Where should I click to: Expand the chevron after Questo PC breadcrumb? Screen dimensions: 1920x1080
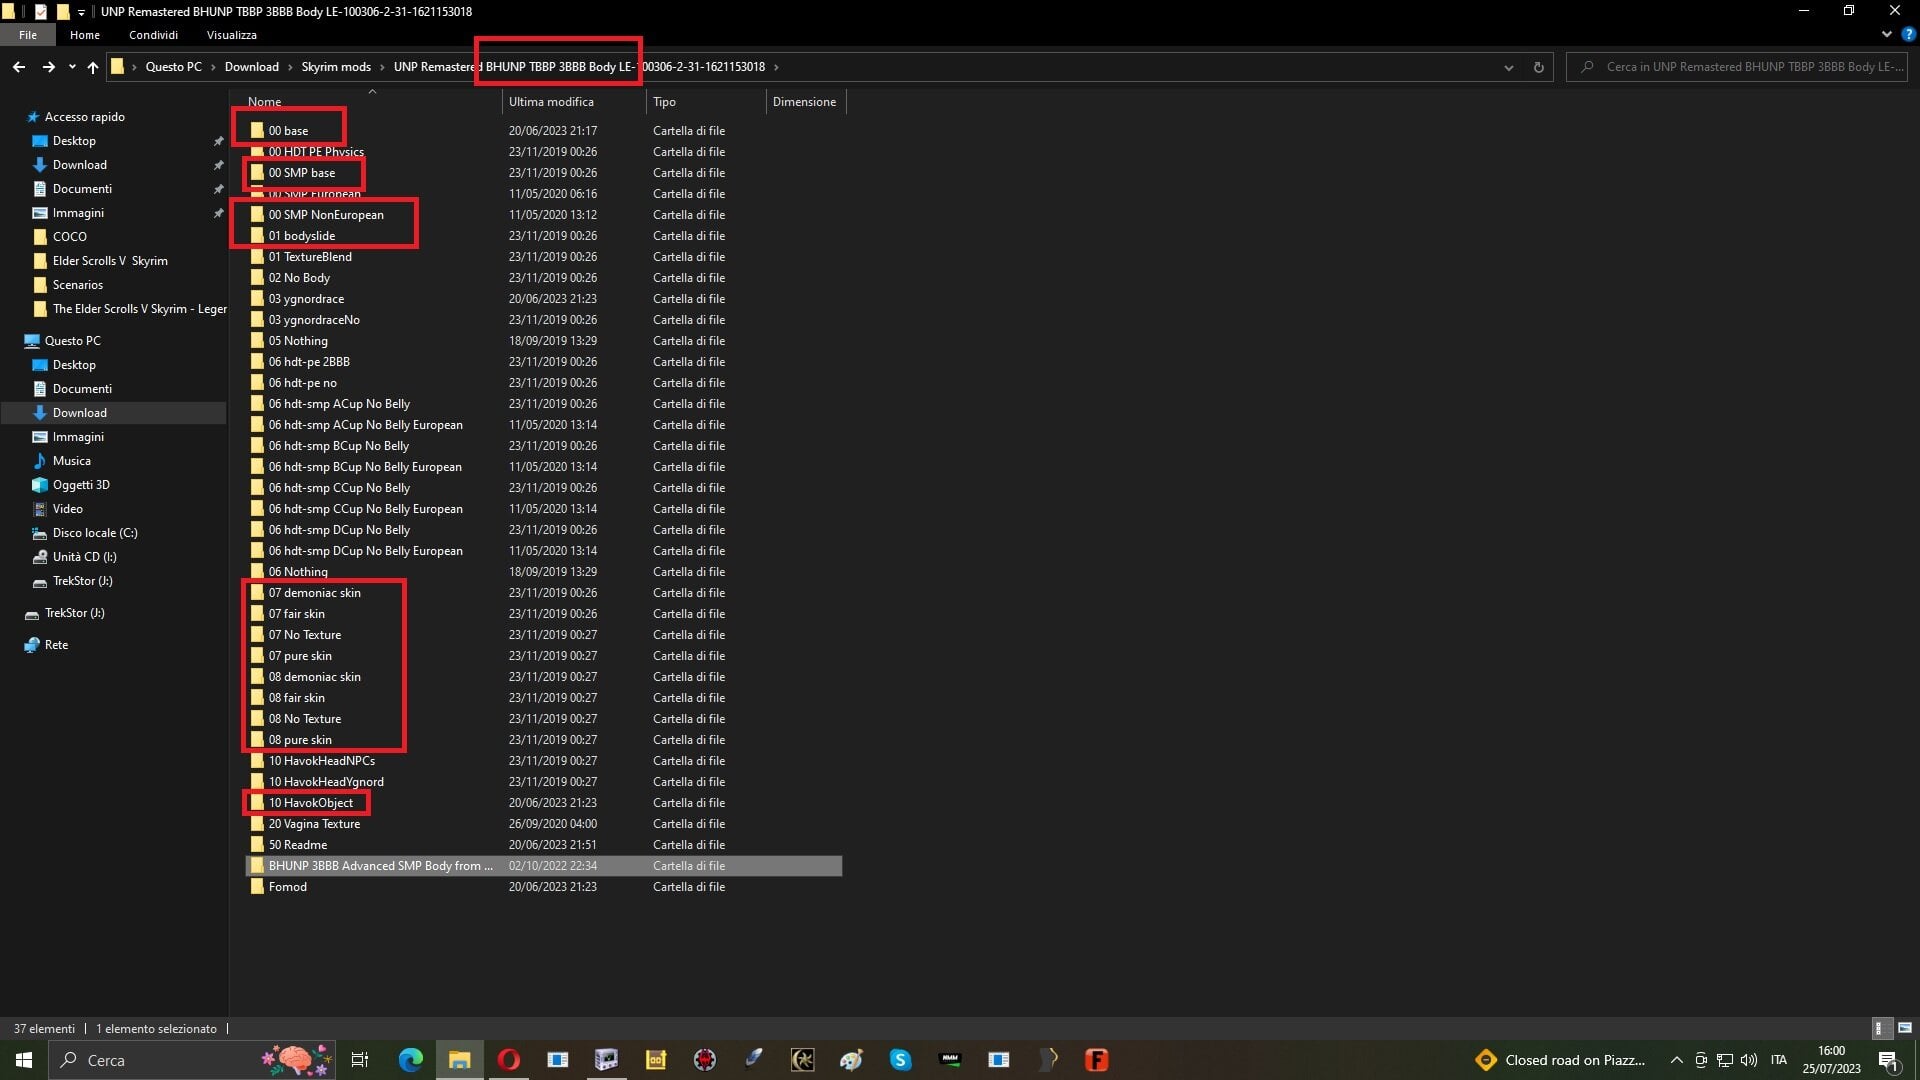213,67
